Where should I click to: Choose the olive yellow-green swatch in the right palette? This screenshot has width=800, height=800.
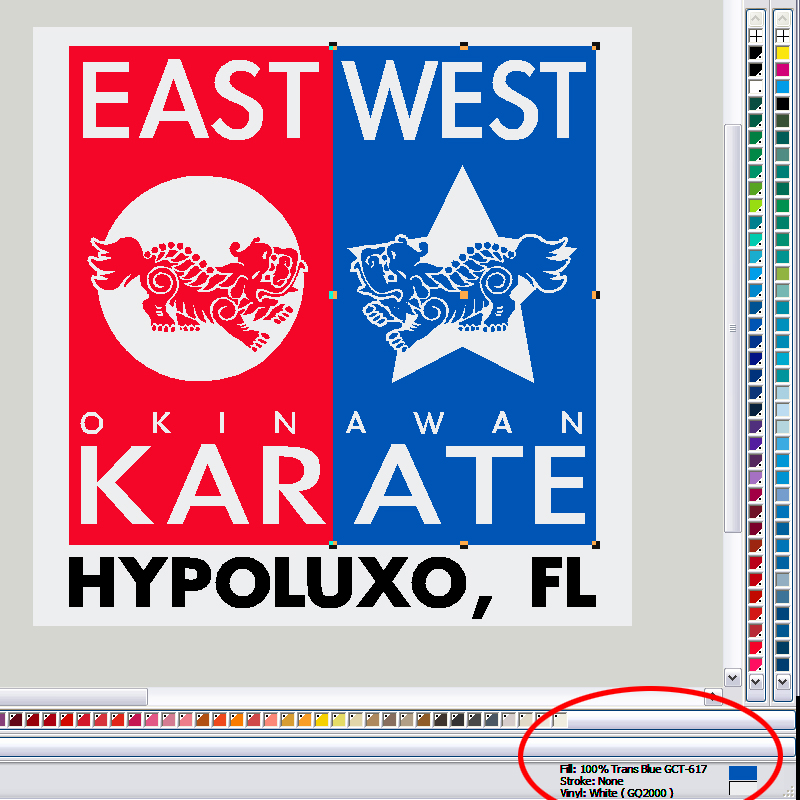(782, 273)
